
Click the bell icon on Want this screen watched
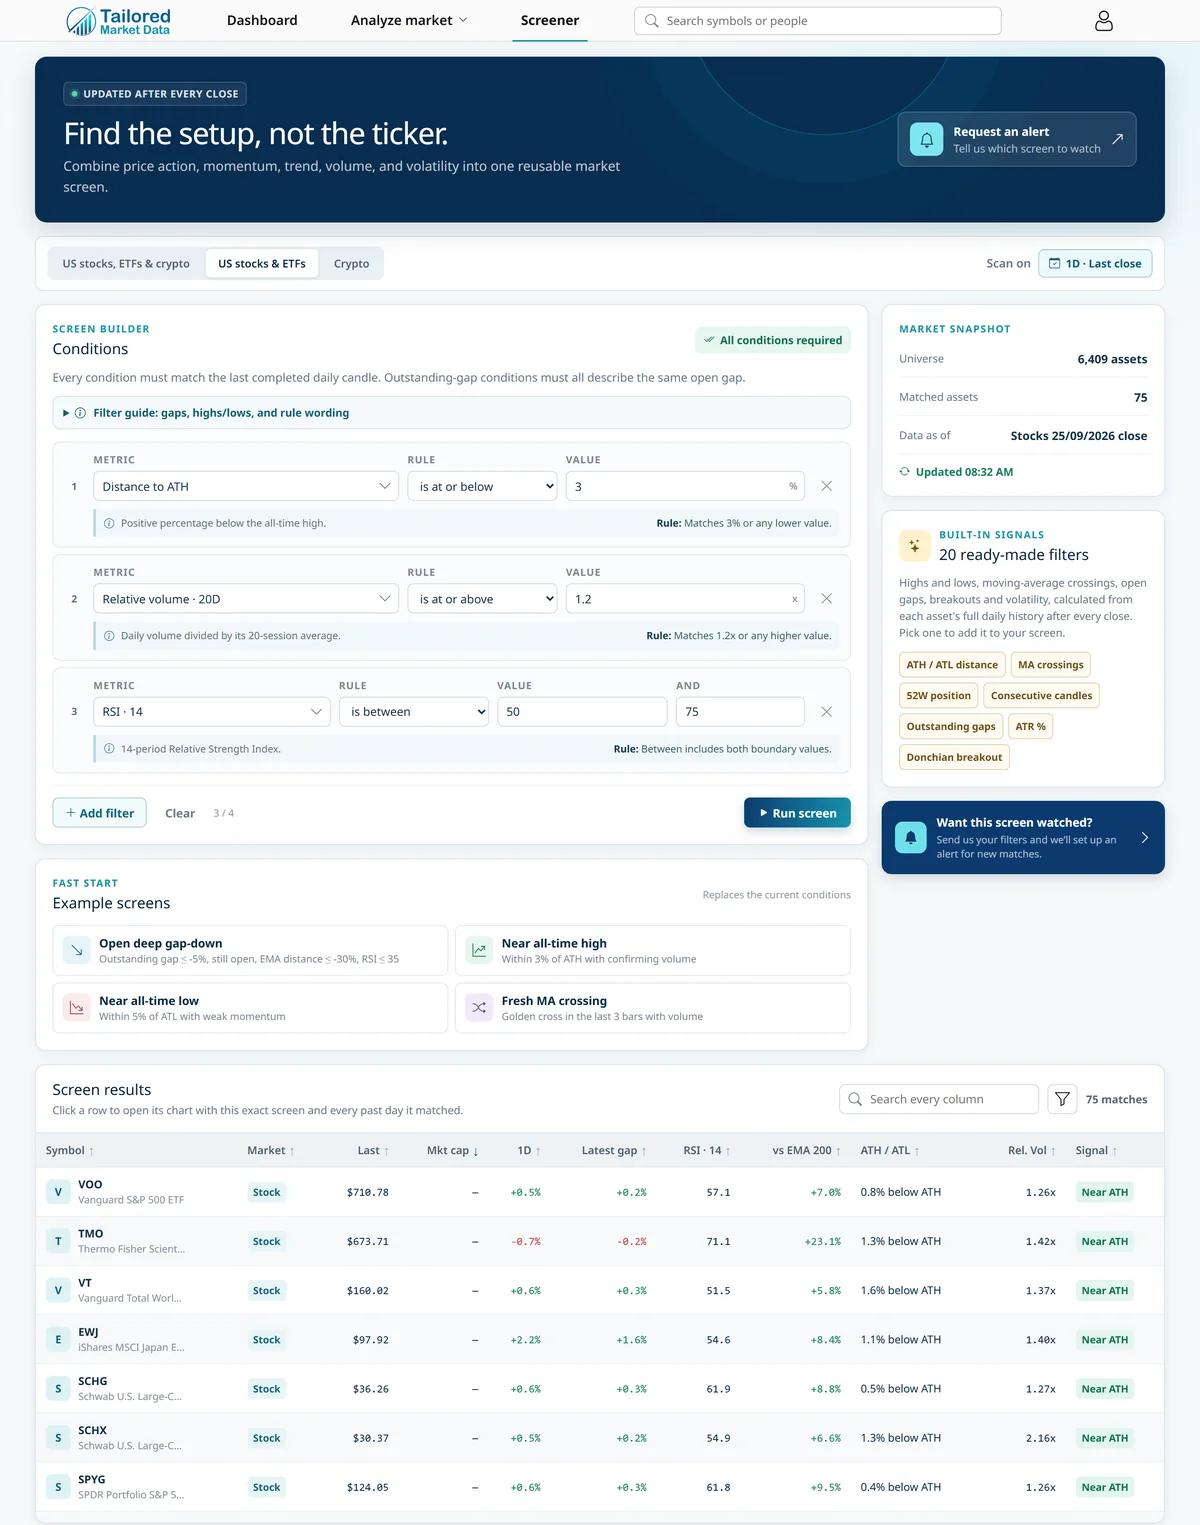tap(910, 838)
